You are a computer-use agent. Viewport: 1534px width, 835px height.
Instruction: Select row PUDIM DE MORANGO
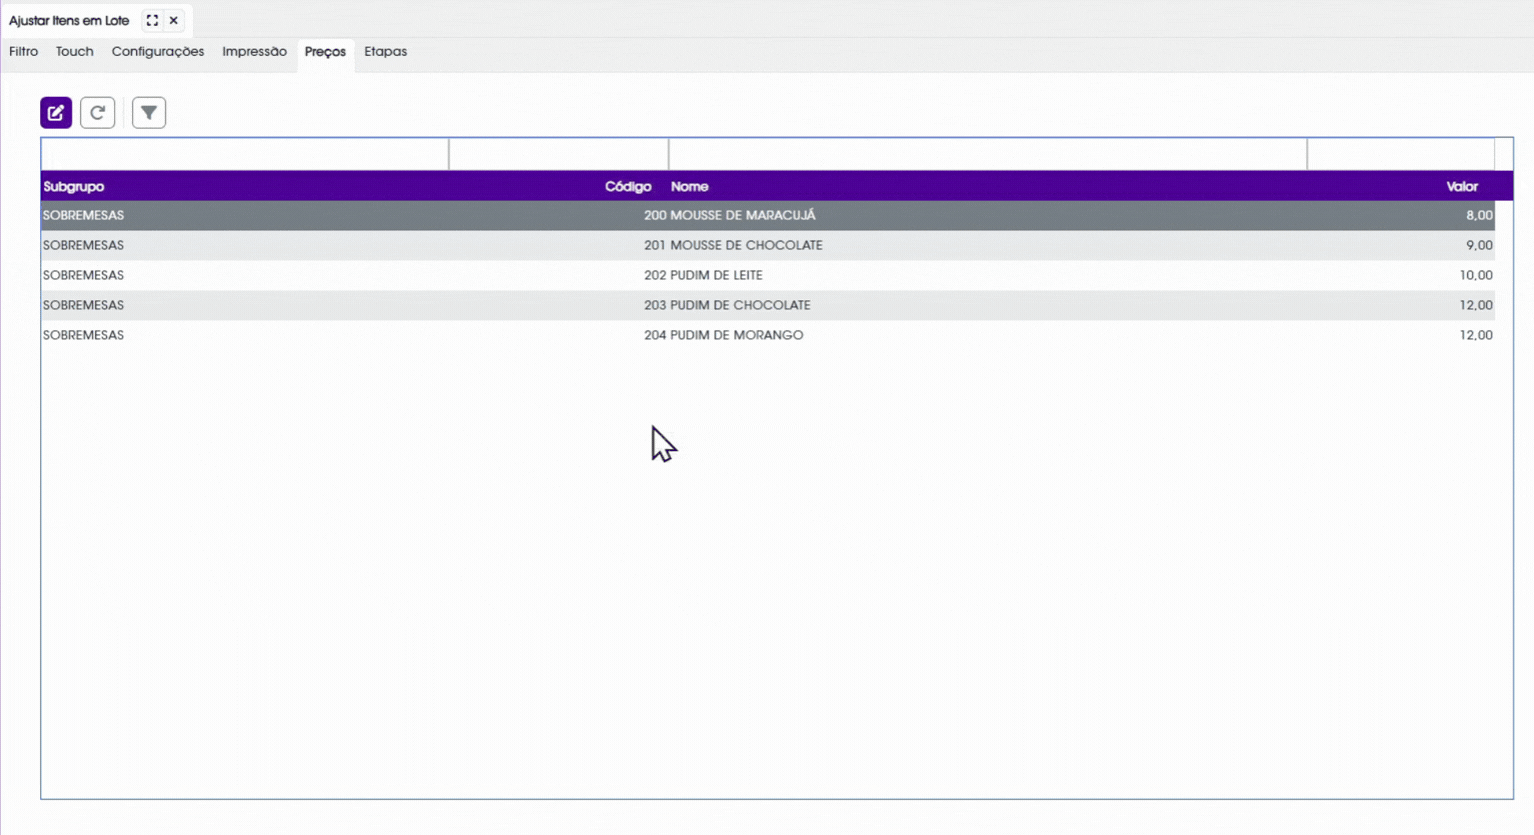coord(768,335)
